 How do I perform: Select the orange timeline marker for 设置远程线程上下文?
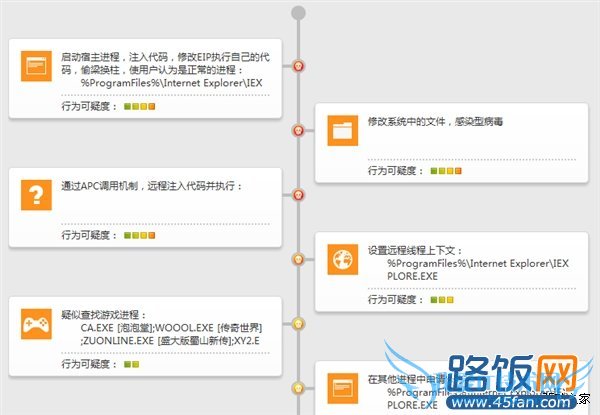click(298, 259)
